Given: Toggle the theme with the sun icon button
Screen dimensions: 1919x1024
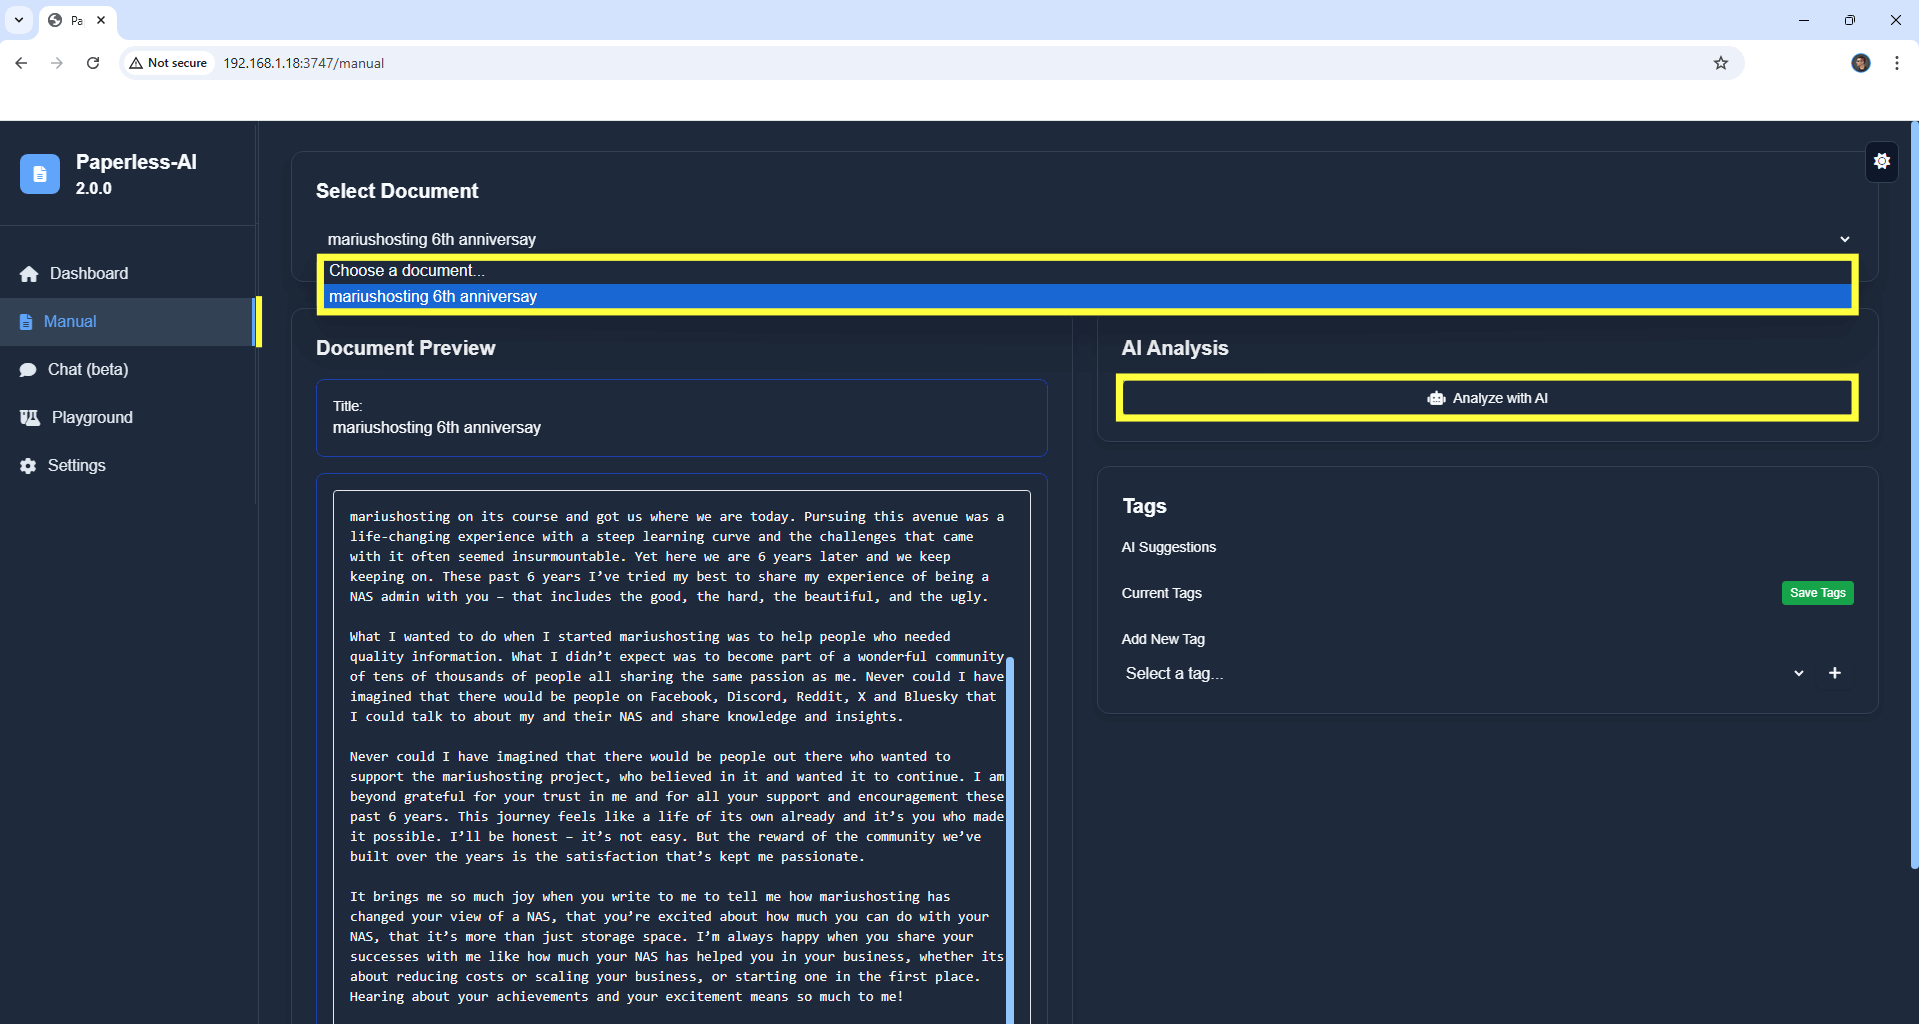Looking at the screenshot, I should point(1882,161).
